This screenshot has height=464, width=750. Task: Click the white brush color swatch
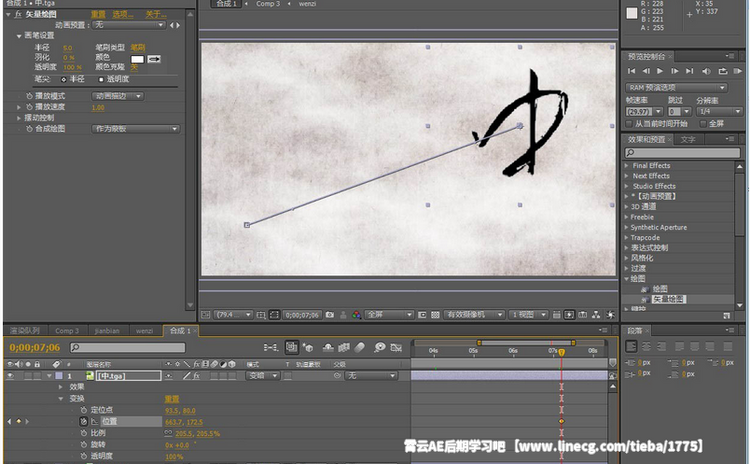point(137,59)
